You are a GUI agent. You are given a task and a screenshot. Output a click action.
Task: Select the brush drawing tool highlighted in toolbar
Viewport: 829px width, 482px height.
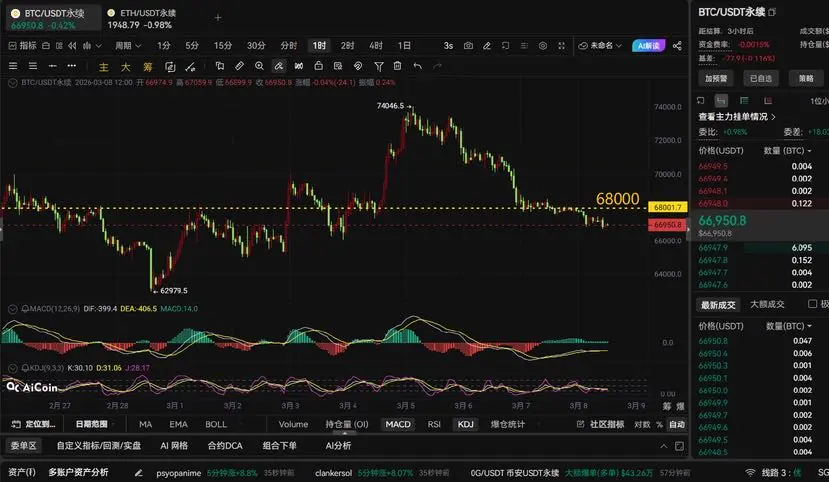tap(279, 66)
